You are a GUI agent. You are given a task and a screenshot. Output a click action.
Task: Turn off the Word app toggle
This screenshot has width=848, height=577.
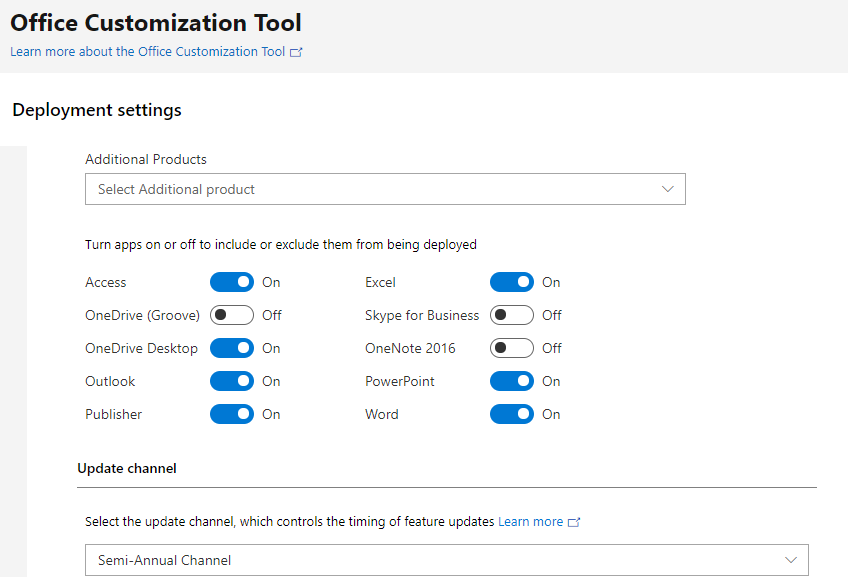511,414
